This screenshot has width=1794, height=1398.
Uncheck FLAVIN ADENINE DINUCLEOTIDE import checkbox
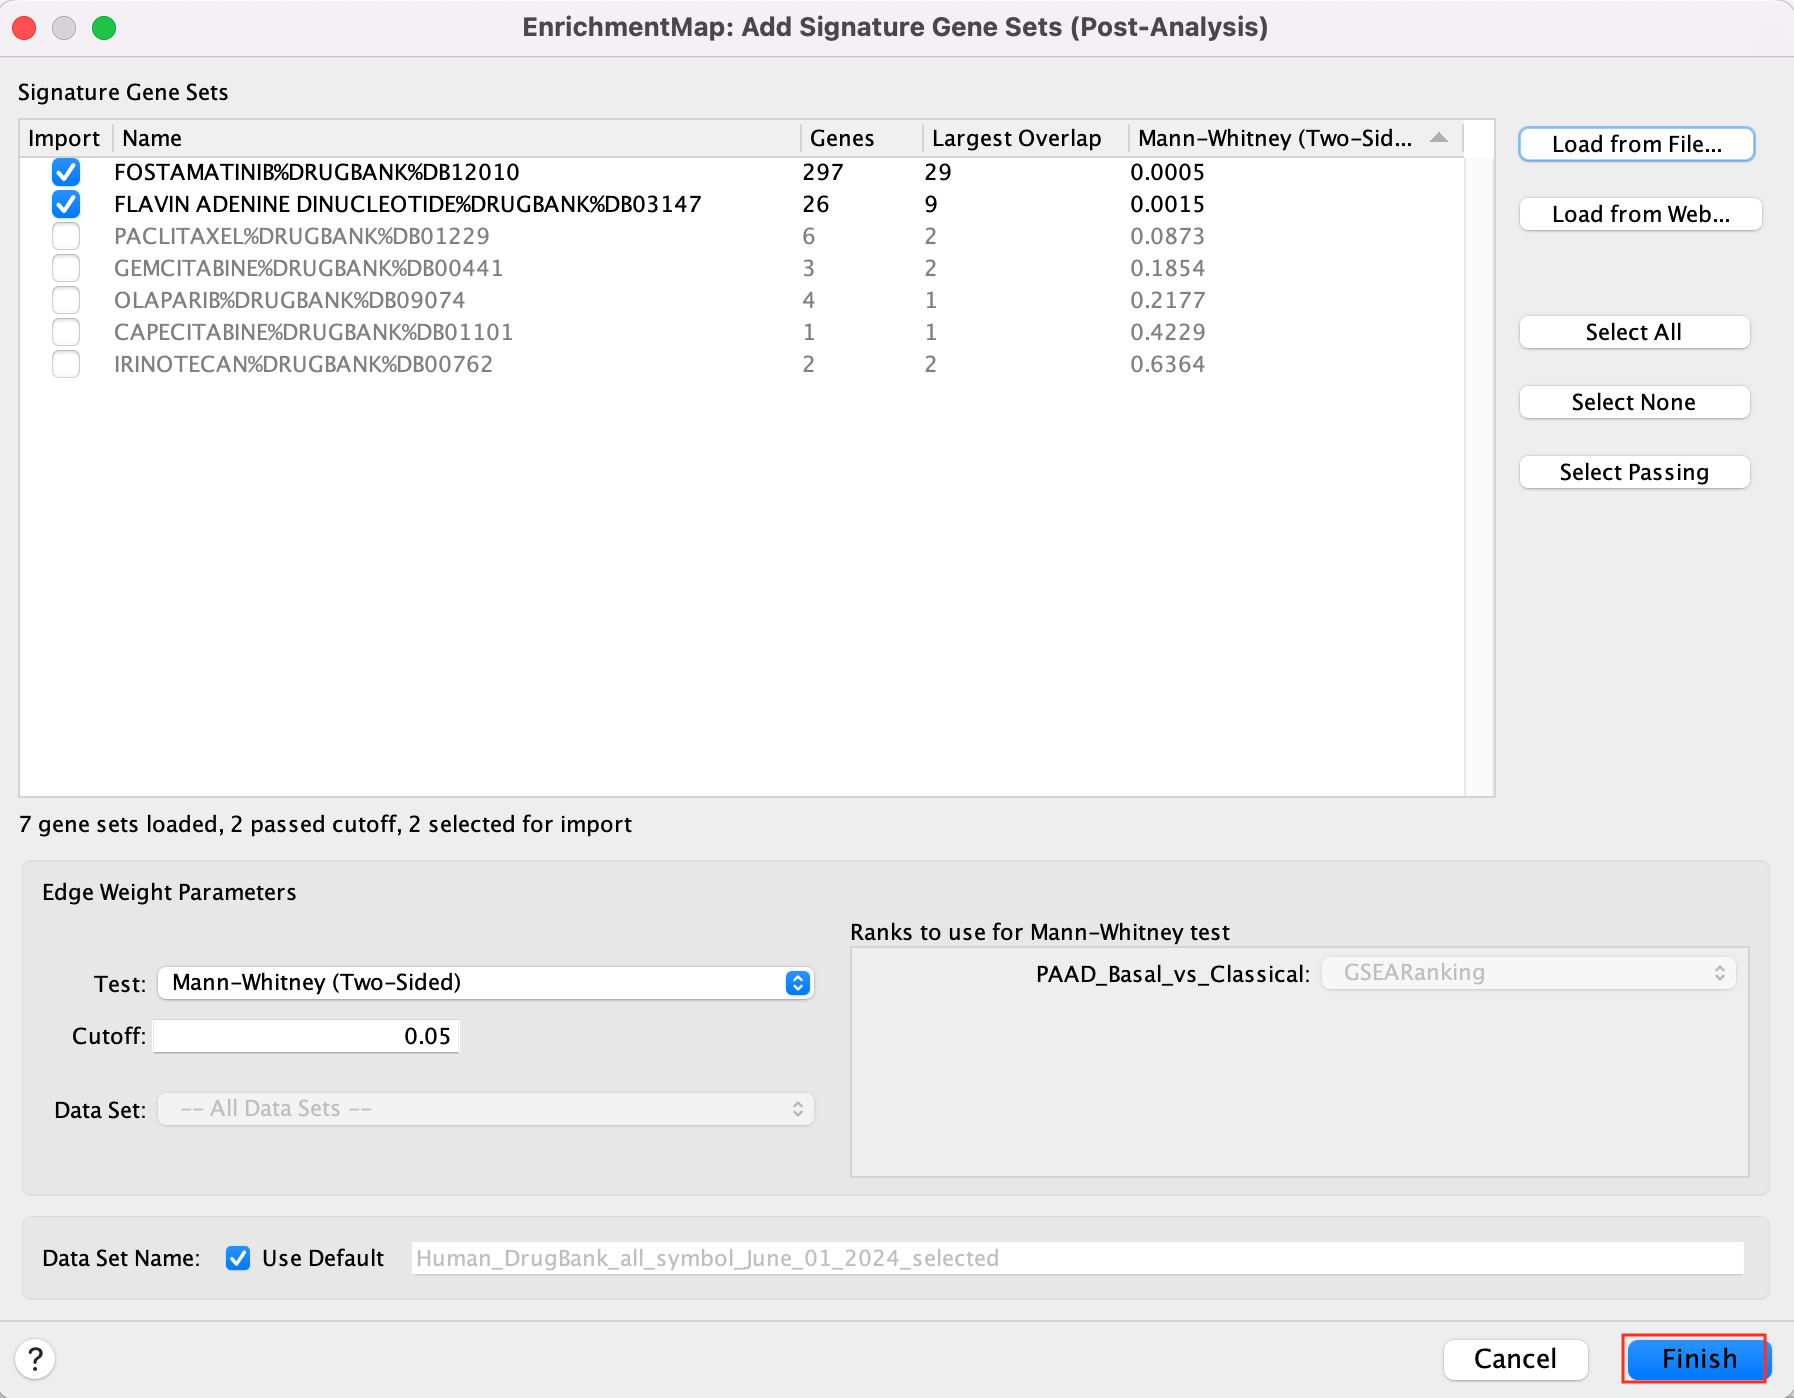coord(66,204)
